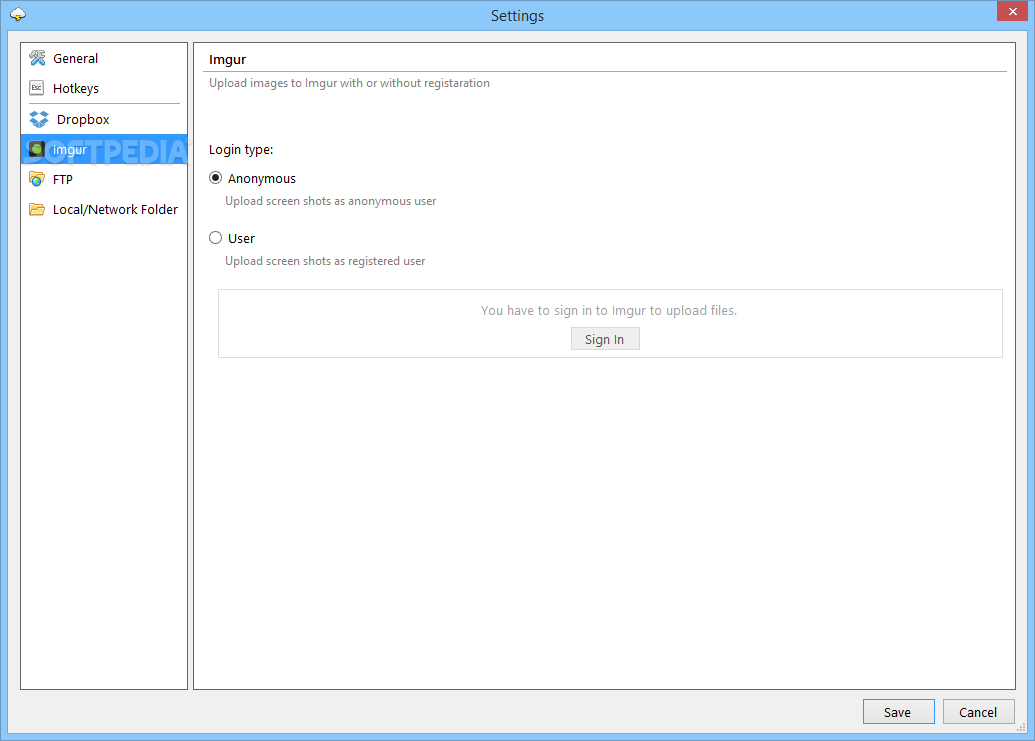Click the Sign In button
The height and width of the screenshot is (741, 1035).
pyautogui.click(x=605, y=339)
